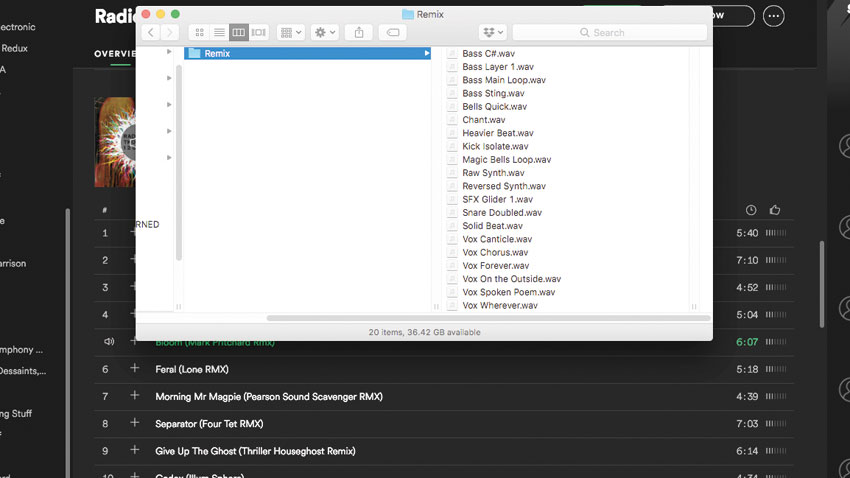Select file Reversed Synth.wav

(504, 186)
